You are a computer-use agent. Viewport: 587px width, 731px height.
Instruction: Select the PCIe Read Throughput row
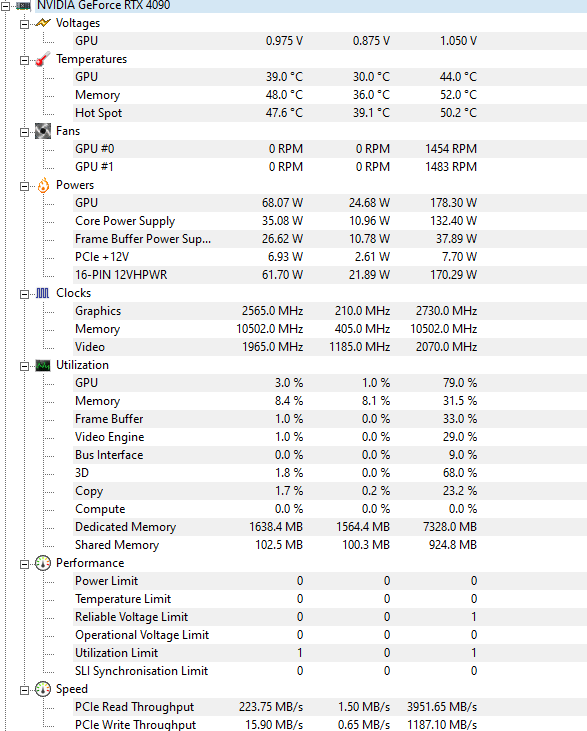pyautogui.click(x=330, y=707)
